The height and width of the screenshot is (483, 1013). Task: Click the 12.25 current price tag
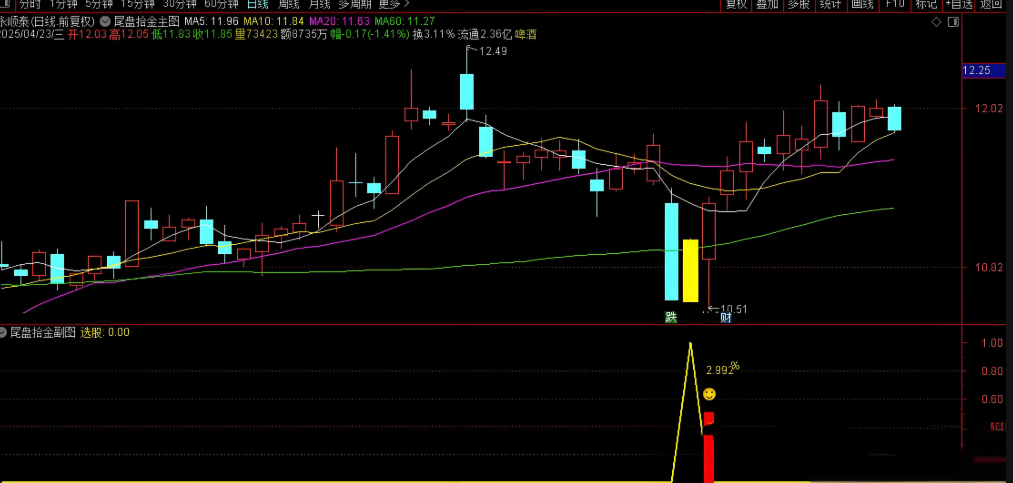pyautogui.click(x=976, y=71)
